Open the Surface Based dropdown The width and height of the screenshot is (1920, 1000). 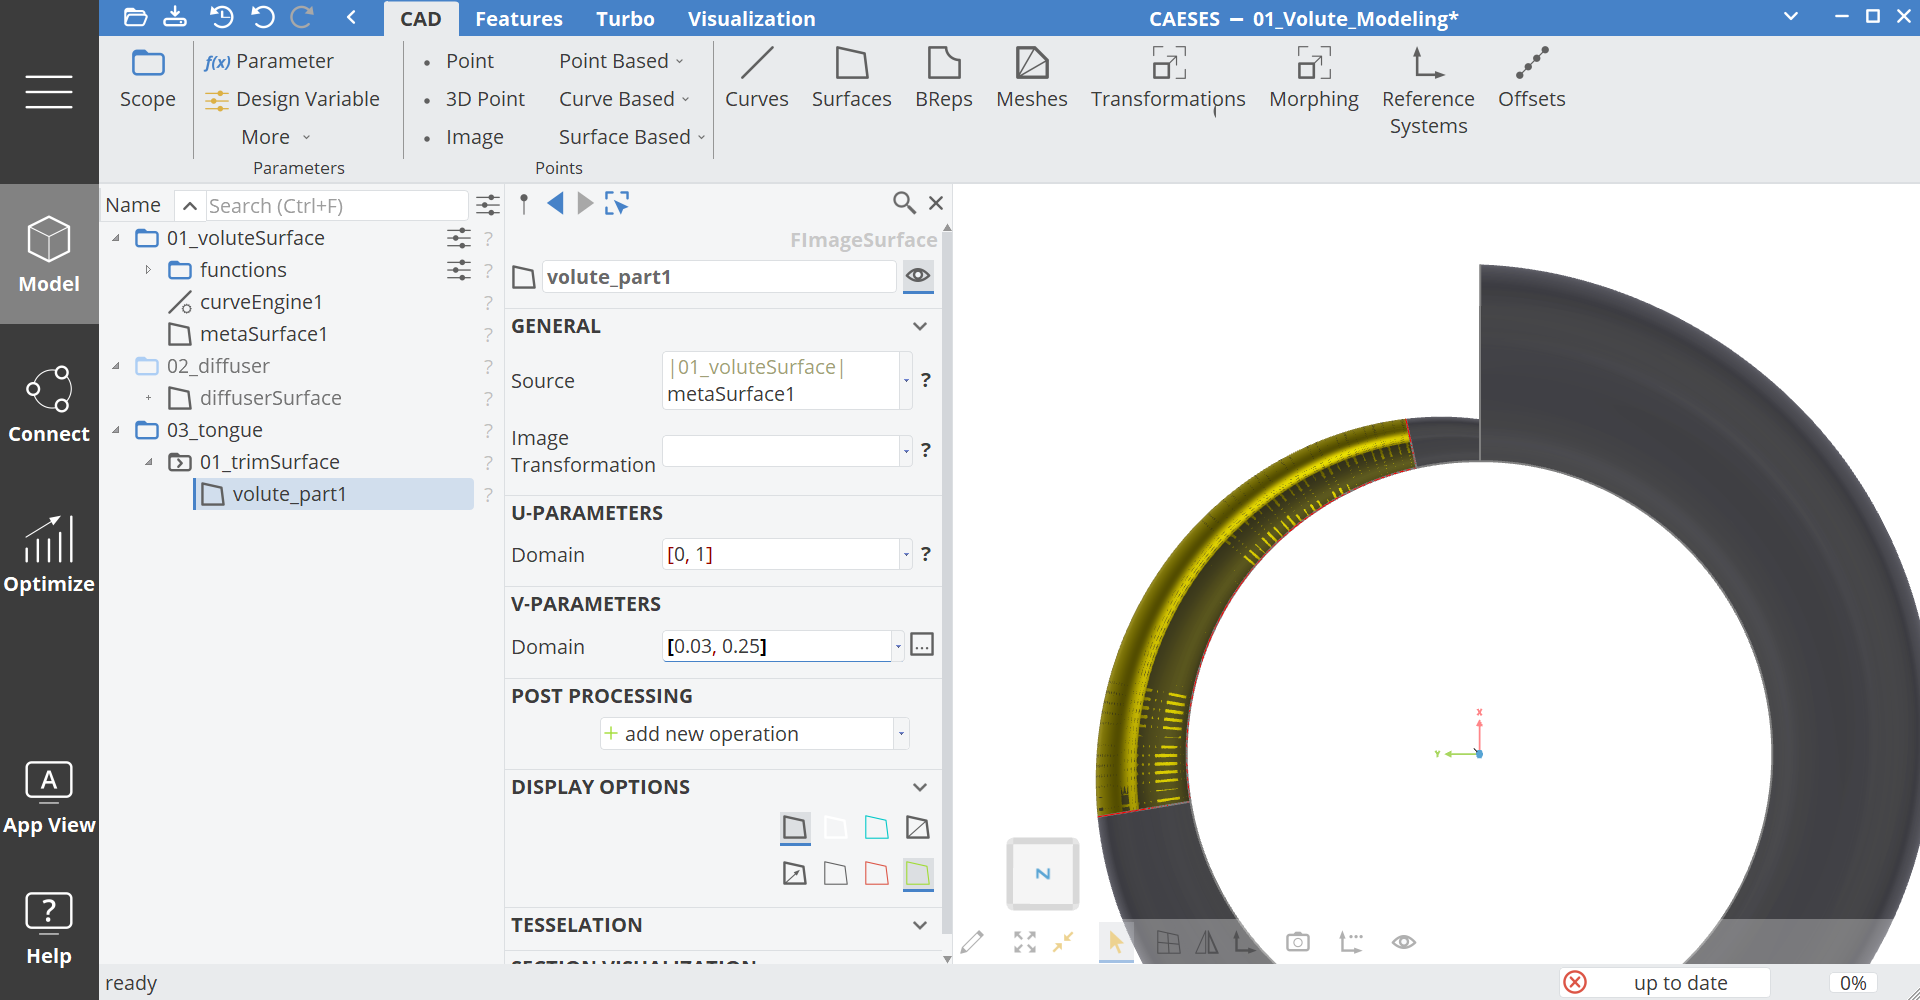[x=632, y=137]
